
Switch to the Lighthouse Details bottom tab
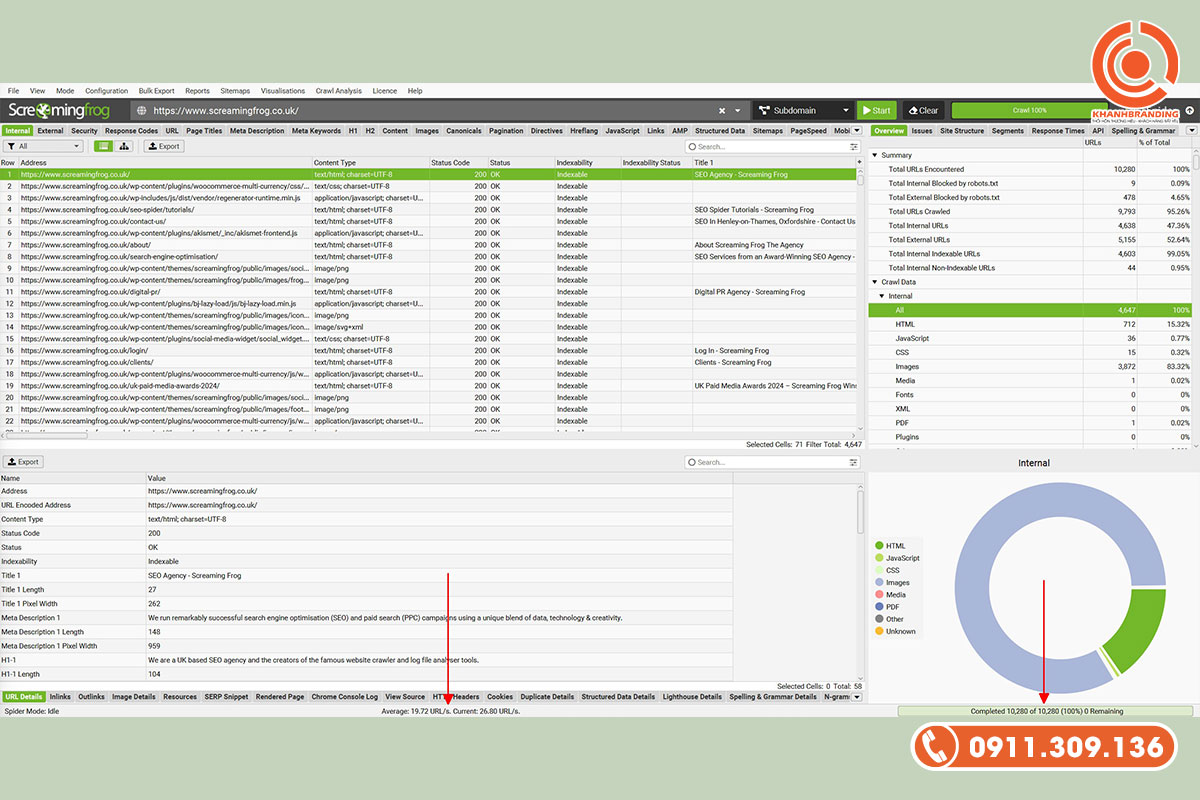click(x=692, y=697)
